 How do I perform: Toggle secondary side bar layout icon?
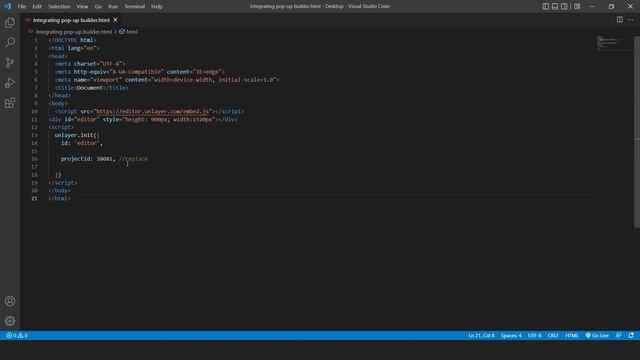[564, 6]
